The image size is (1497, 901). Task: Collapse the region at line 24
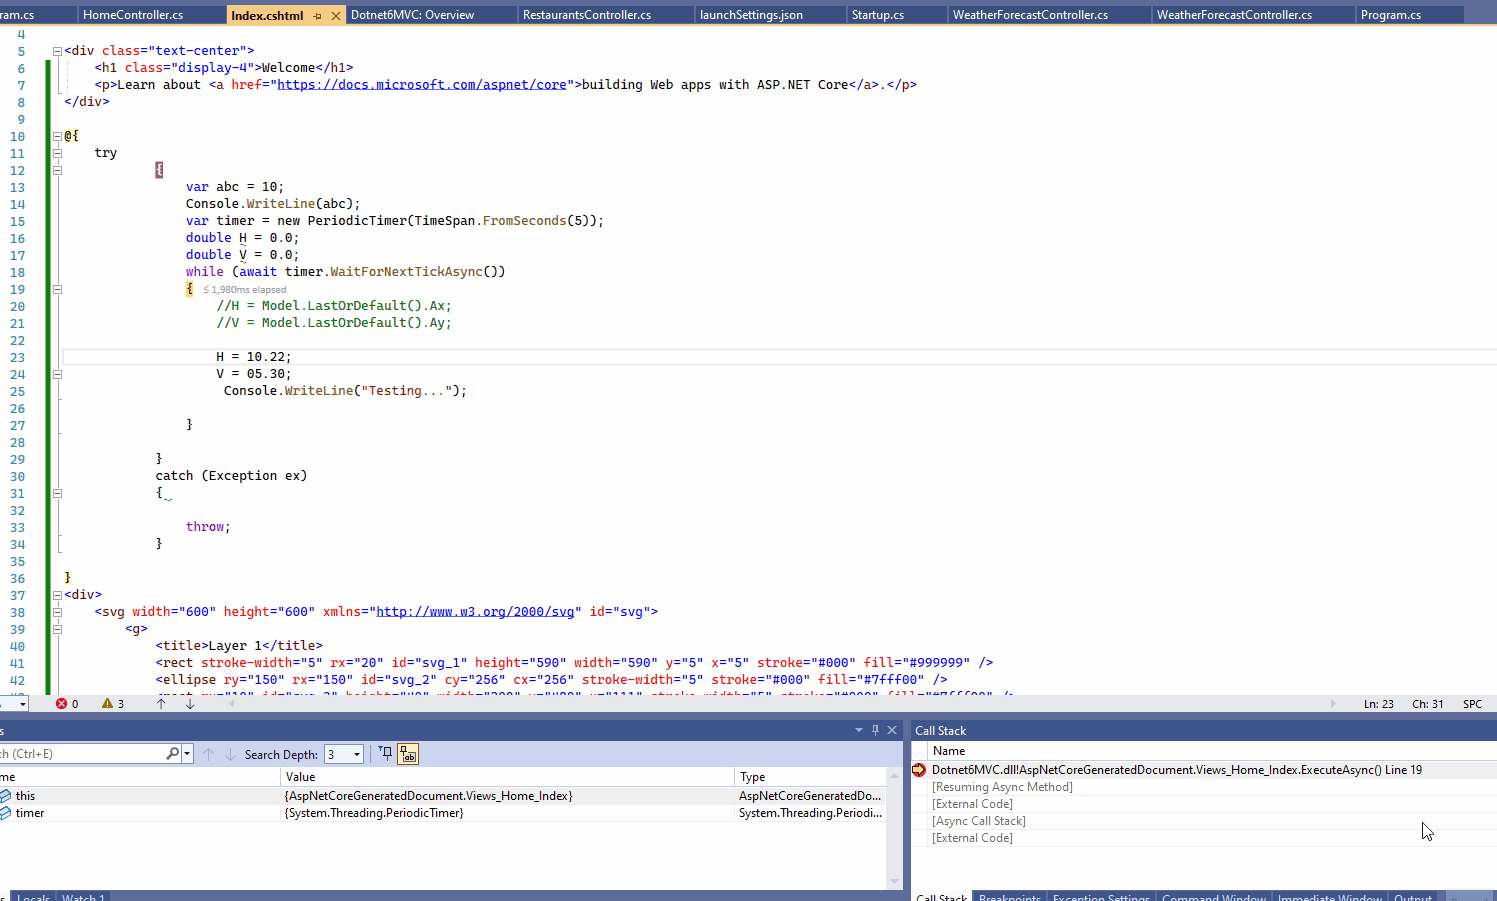point(57,374)
